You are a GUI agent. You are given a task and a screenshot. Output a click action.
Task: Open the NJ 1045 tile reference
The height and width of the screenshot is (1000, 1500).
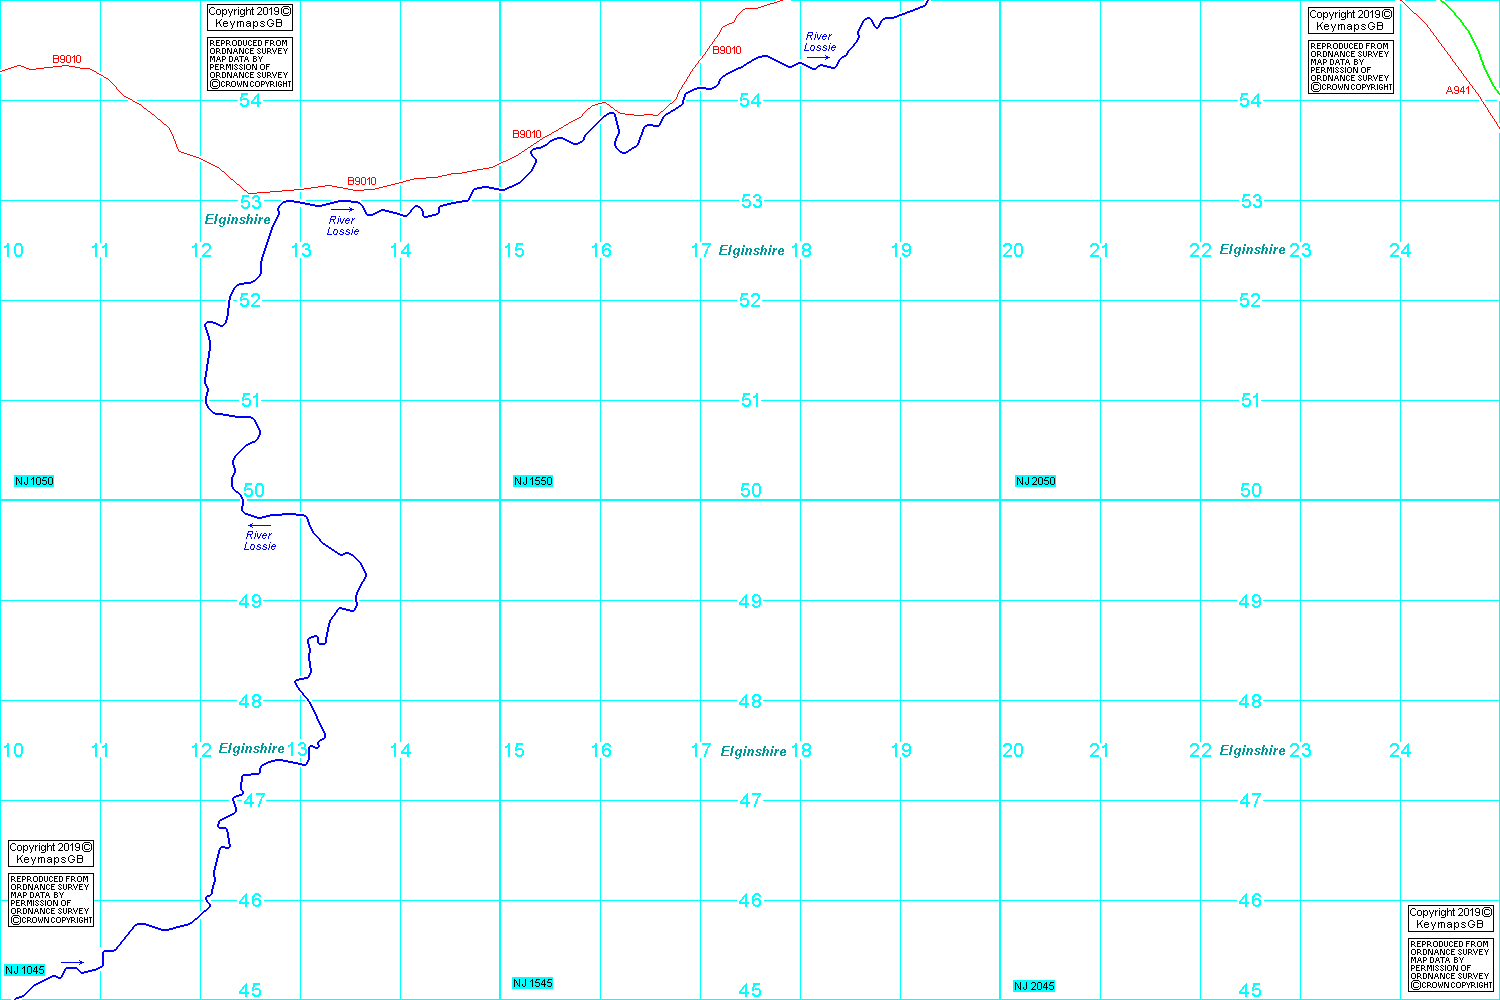25,970
